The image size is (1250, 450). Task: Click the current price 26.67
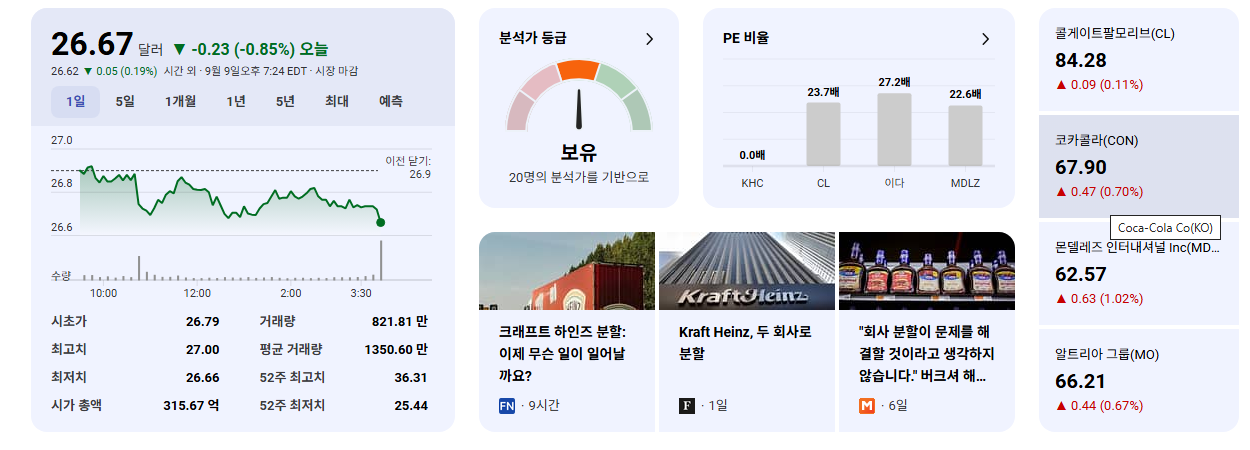(x=92, y=44)
